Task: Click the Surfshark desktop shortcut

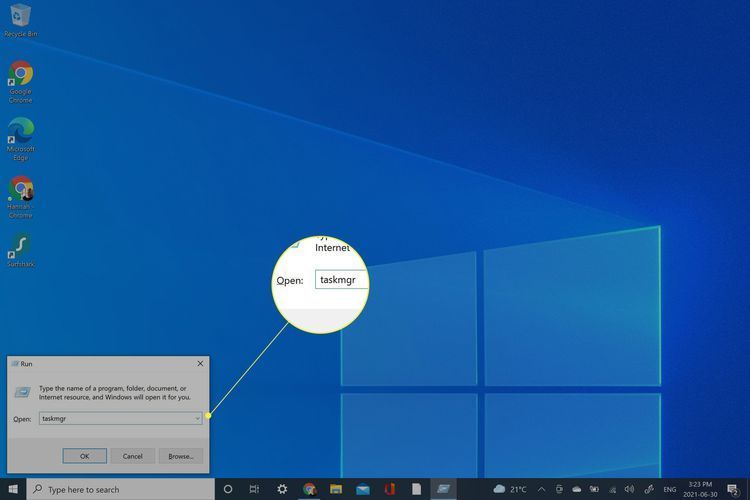Action: 20,246
